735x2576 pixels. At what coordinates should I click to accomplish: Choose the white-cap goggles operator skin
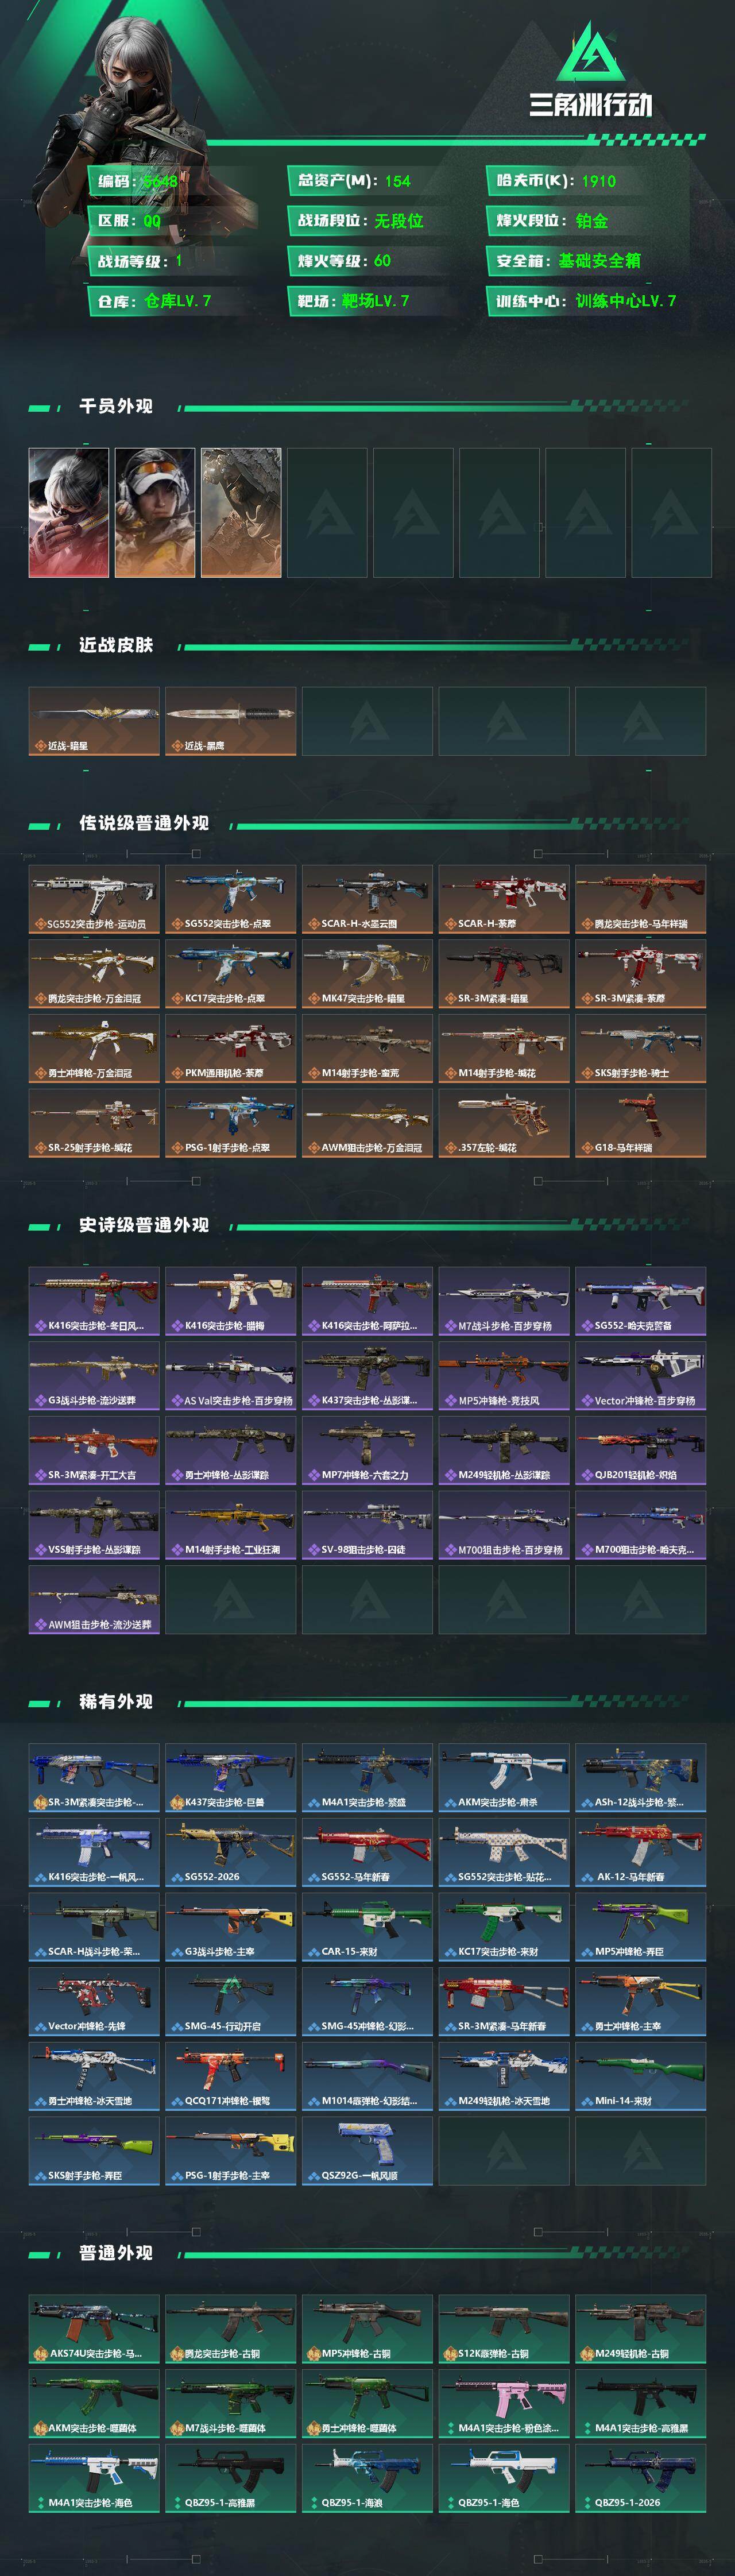tap(155, 512)
